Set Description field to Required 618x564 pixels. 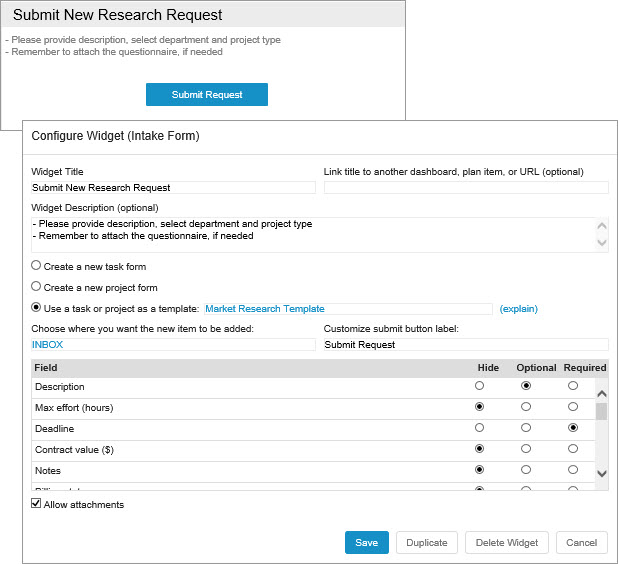tap(573, 386)
